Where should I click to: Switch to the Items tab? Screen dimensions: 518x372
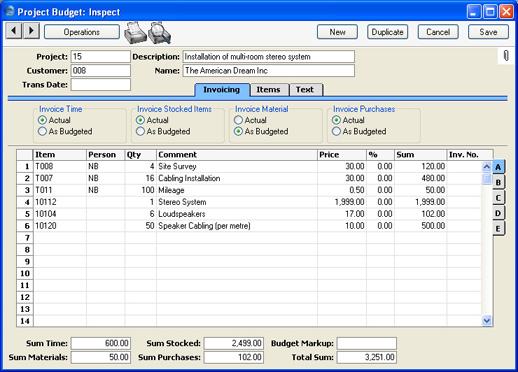(x=268, y=90)
